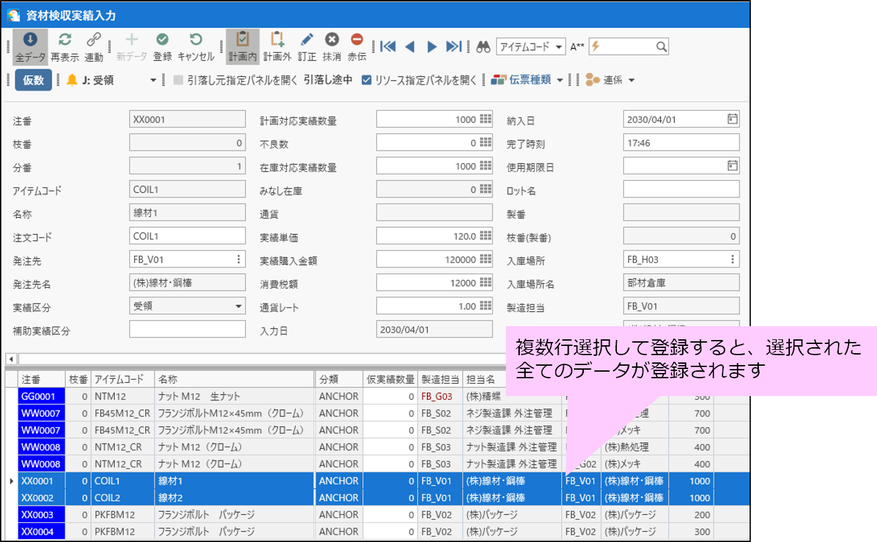
Task: Click the 仮数 button
Action: click(x=33, y=80)
